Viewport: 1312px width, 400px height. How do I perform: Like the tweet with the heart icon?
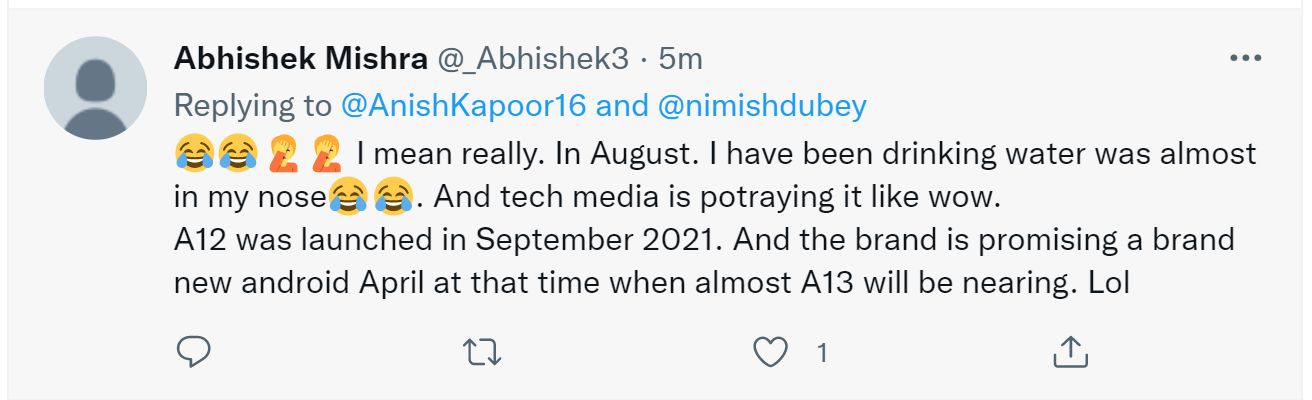click(x=771, y=351)
